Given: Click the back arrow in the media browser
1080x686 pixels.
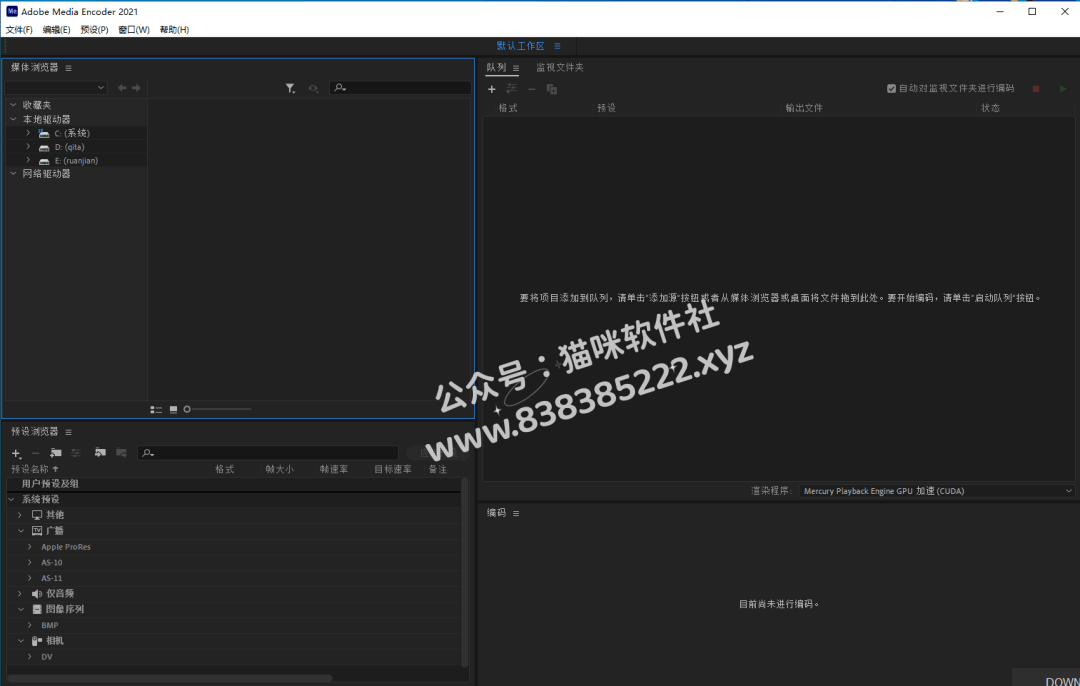Looking at the screenshot, I should 122,88.
